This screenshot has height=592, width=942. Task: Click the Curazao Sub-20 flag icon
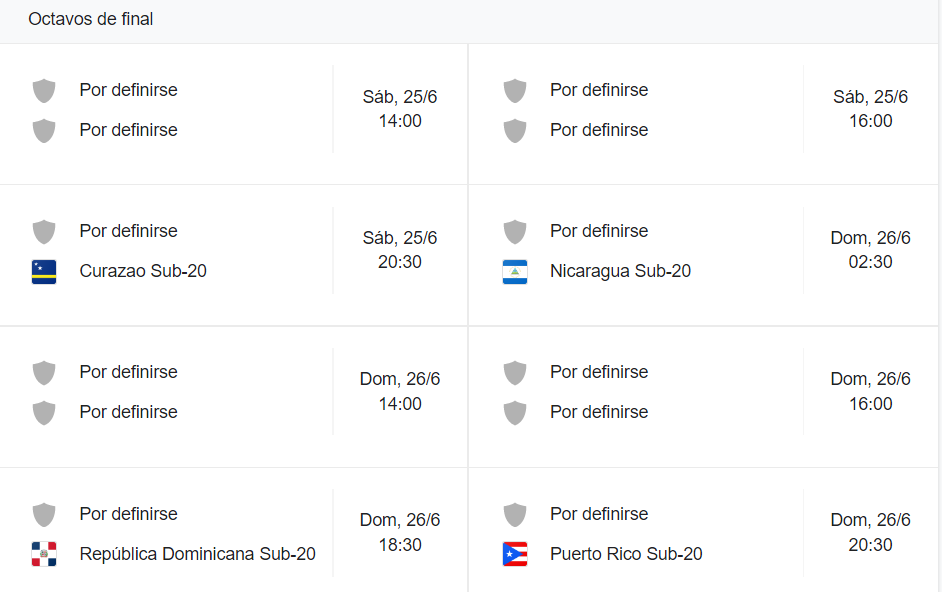[44, 272]
